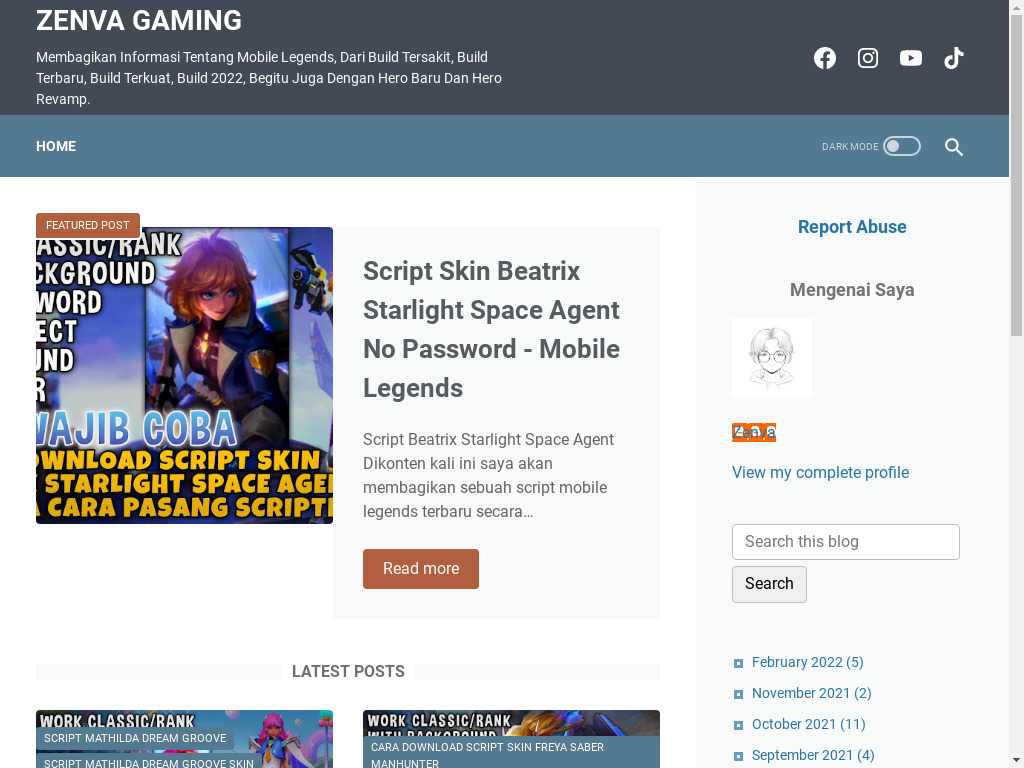This screenshot has width=1024, height=768.
Task: Open the Report Abuse link
Action: tap(852, 227)
